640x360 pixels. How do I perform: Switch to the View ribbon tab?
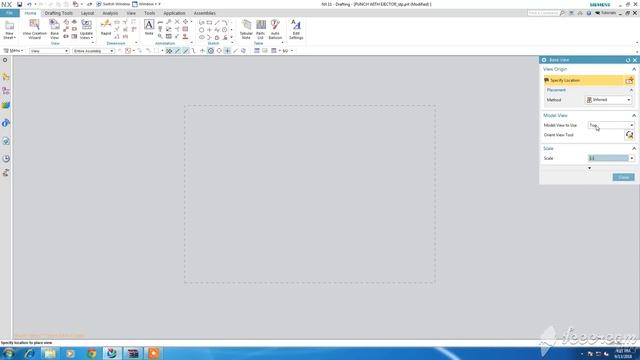[131, 13]
